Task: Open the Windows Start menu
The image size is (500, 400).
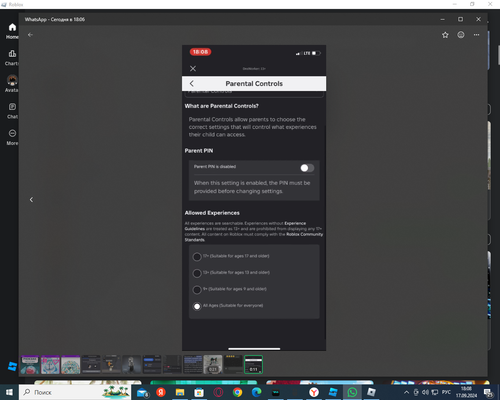Action: click(x=9, y=392)
